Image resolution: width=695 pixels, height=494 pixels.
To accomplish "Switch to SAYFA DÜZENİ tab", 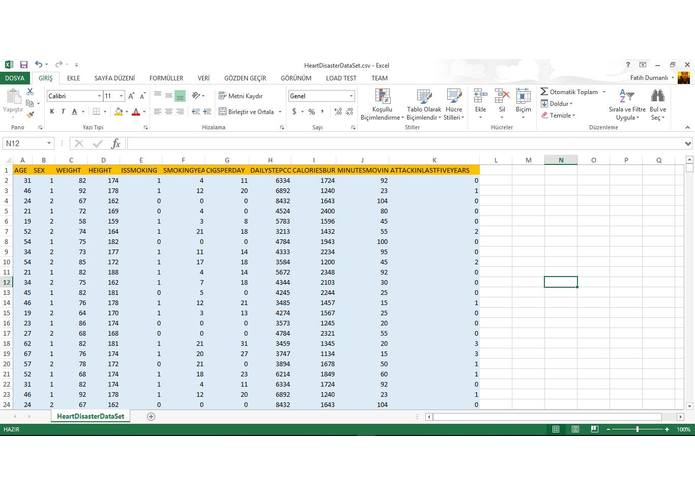I will coord(114,78).
